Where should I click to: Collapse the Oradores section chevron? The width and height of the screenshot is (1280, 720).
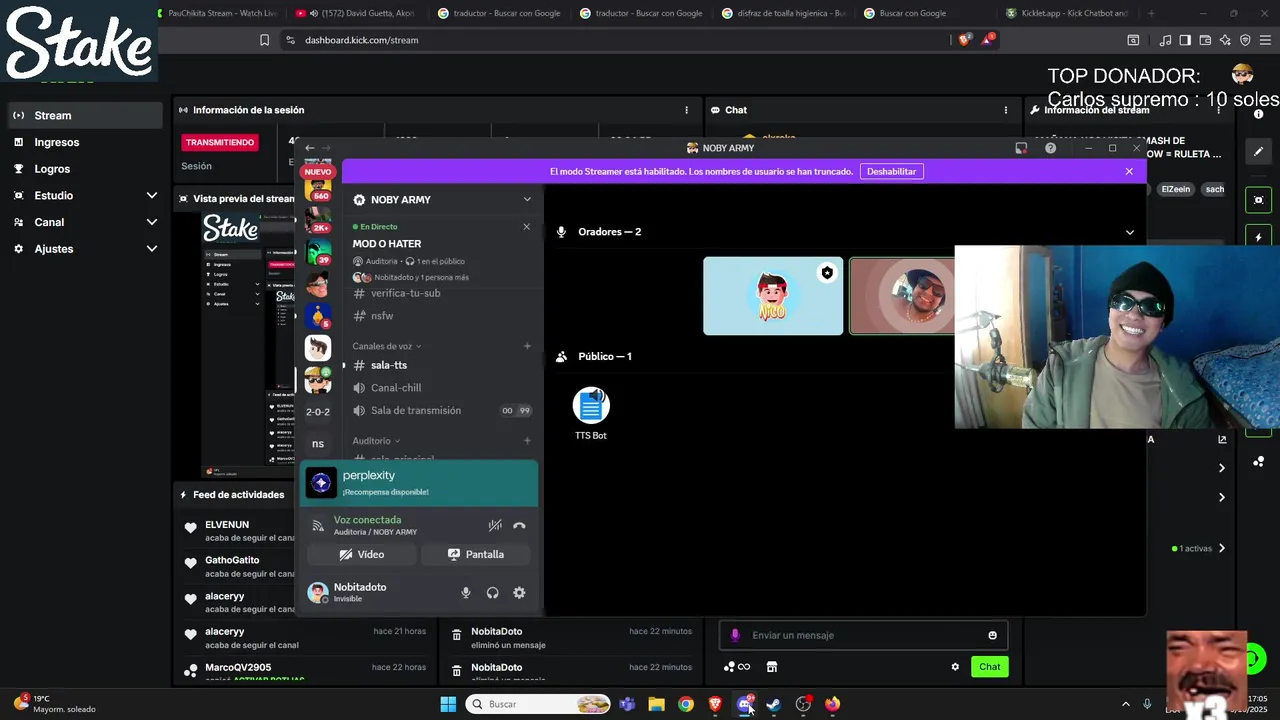click(1130, 232)
